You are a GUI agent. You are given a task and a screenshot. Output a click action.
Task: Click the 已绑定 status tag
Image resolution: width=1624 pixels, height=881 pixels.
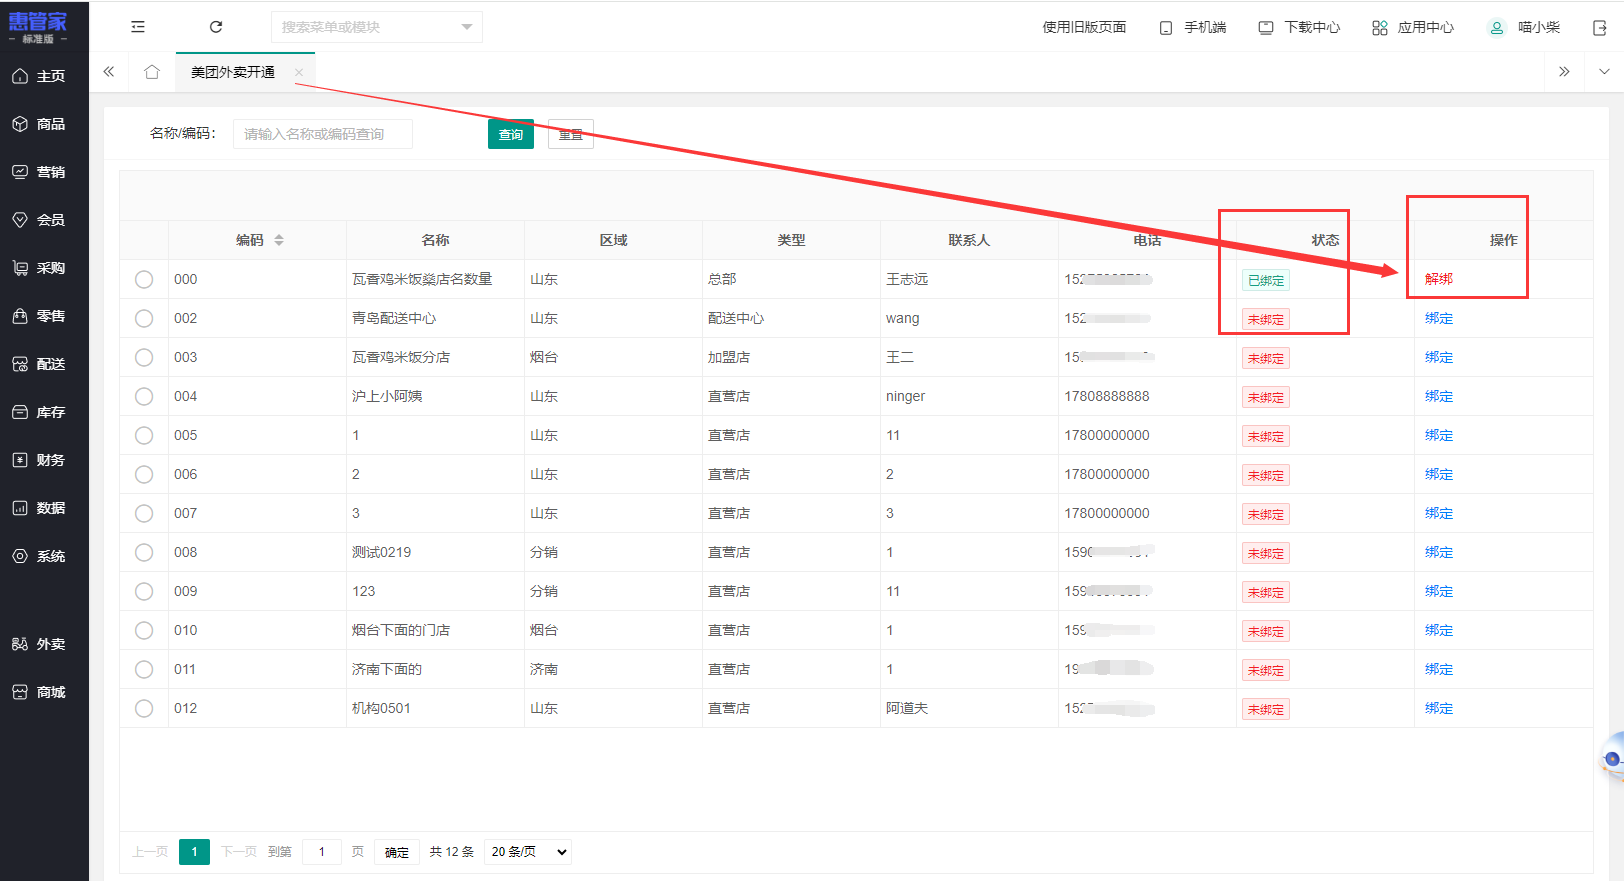[1266, 280]
